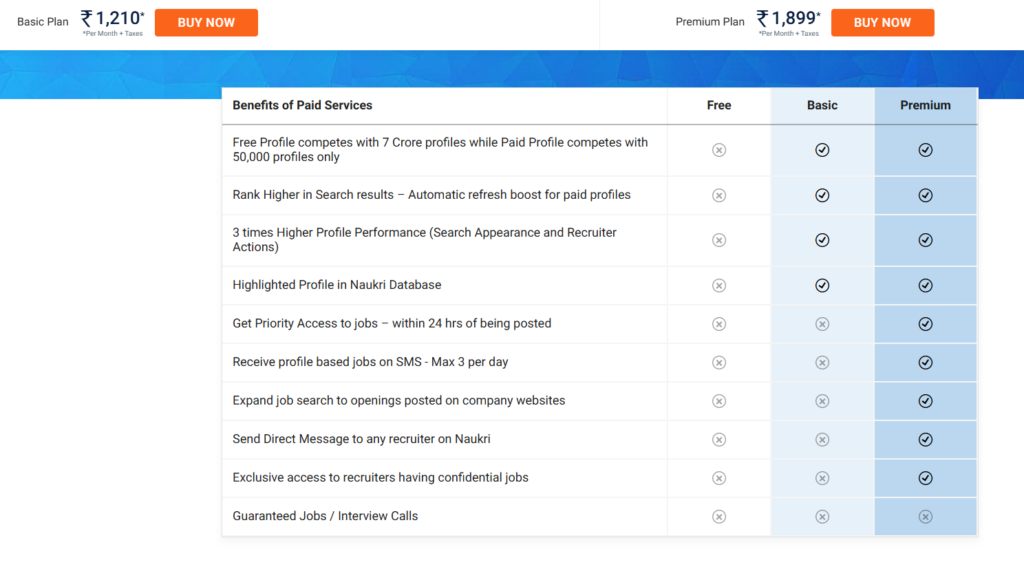Click Premium checkmark for confidential jobs row
Screen dimensions: 1024x571
point(925,478)
